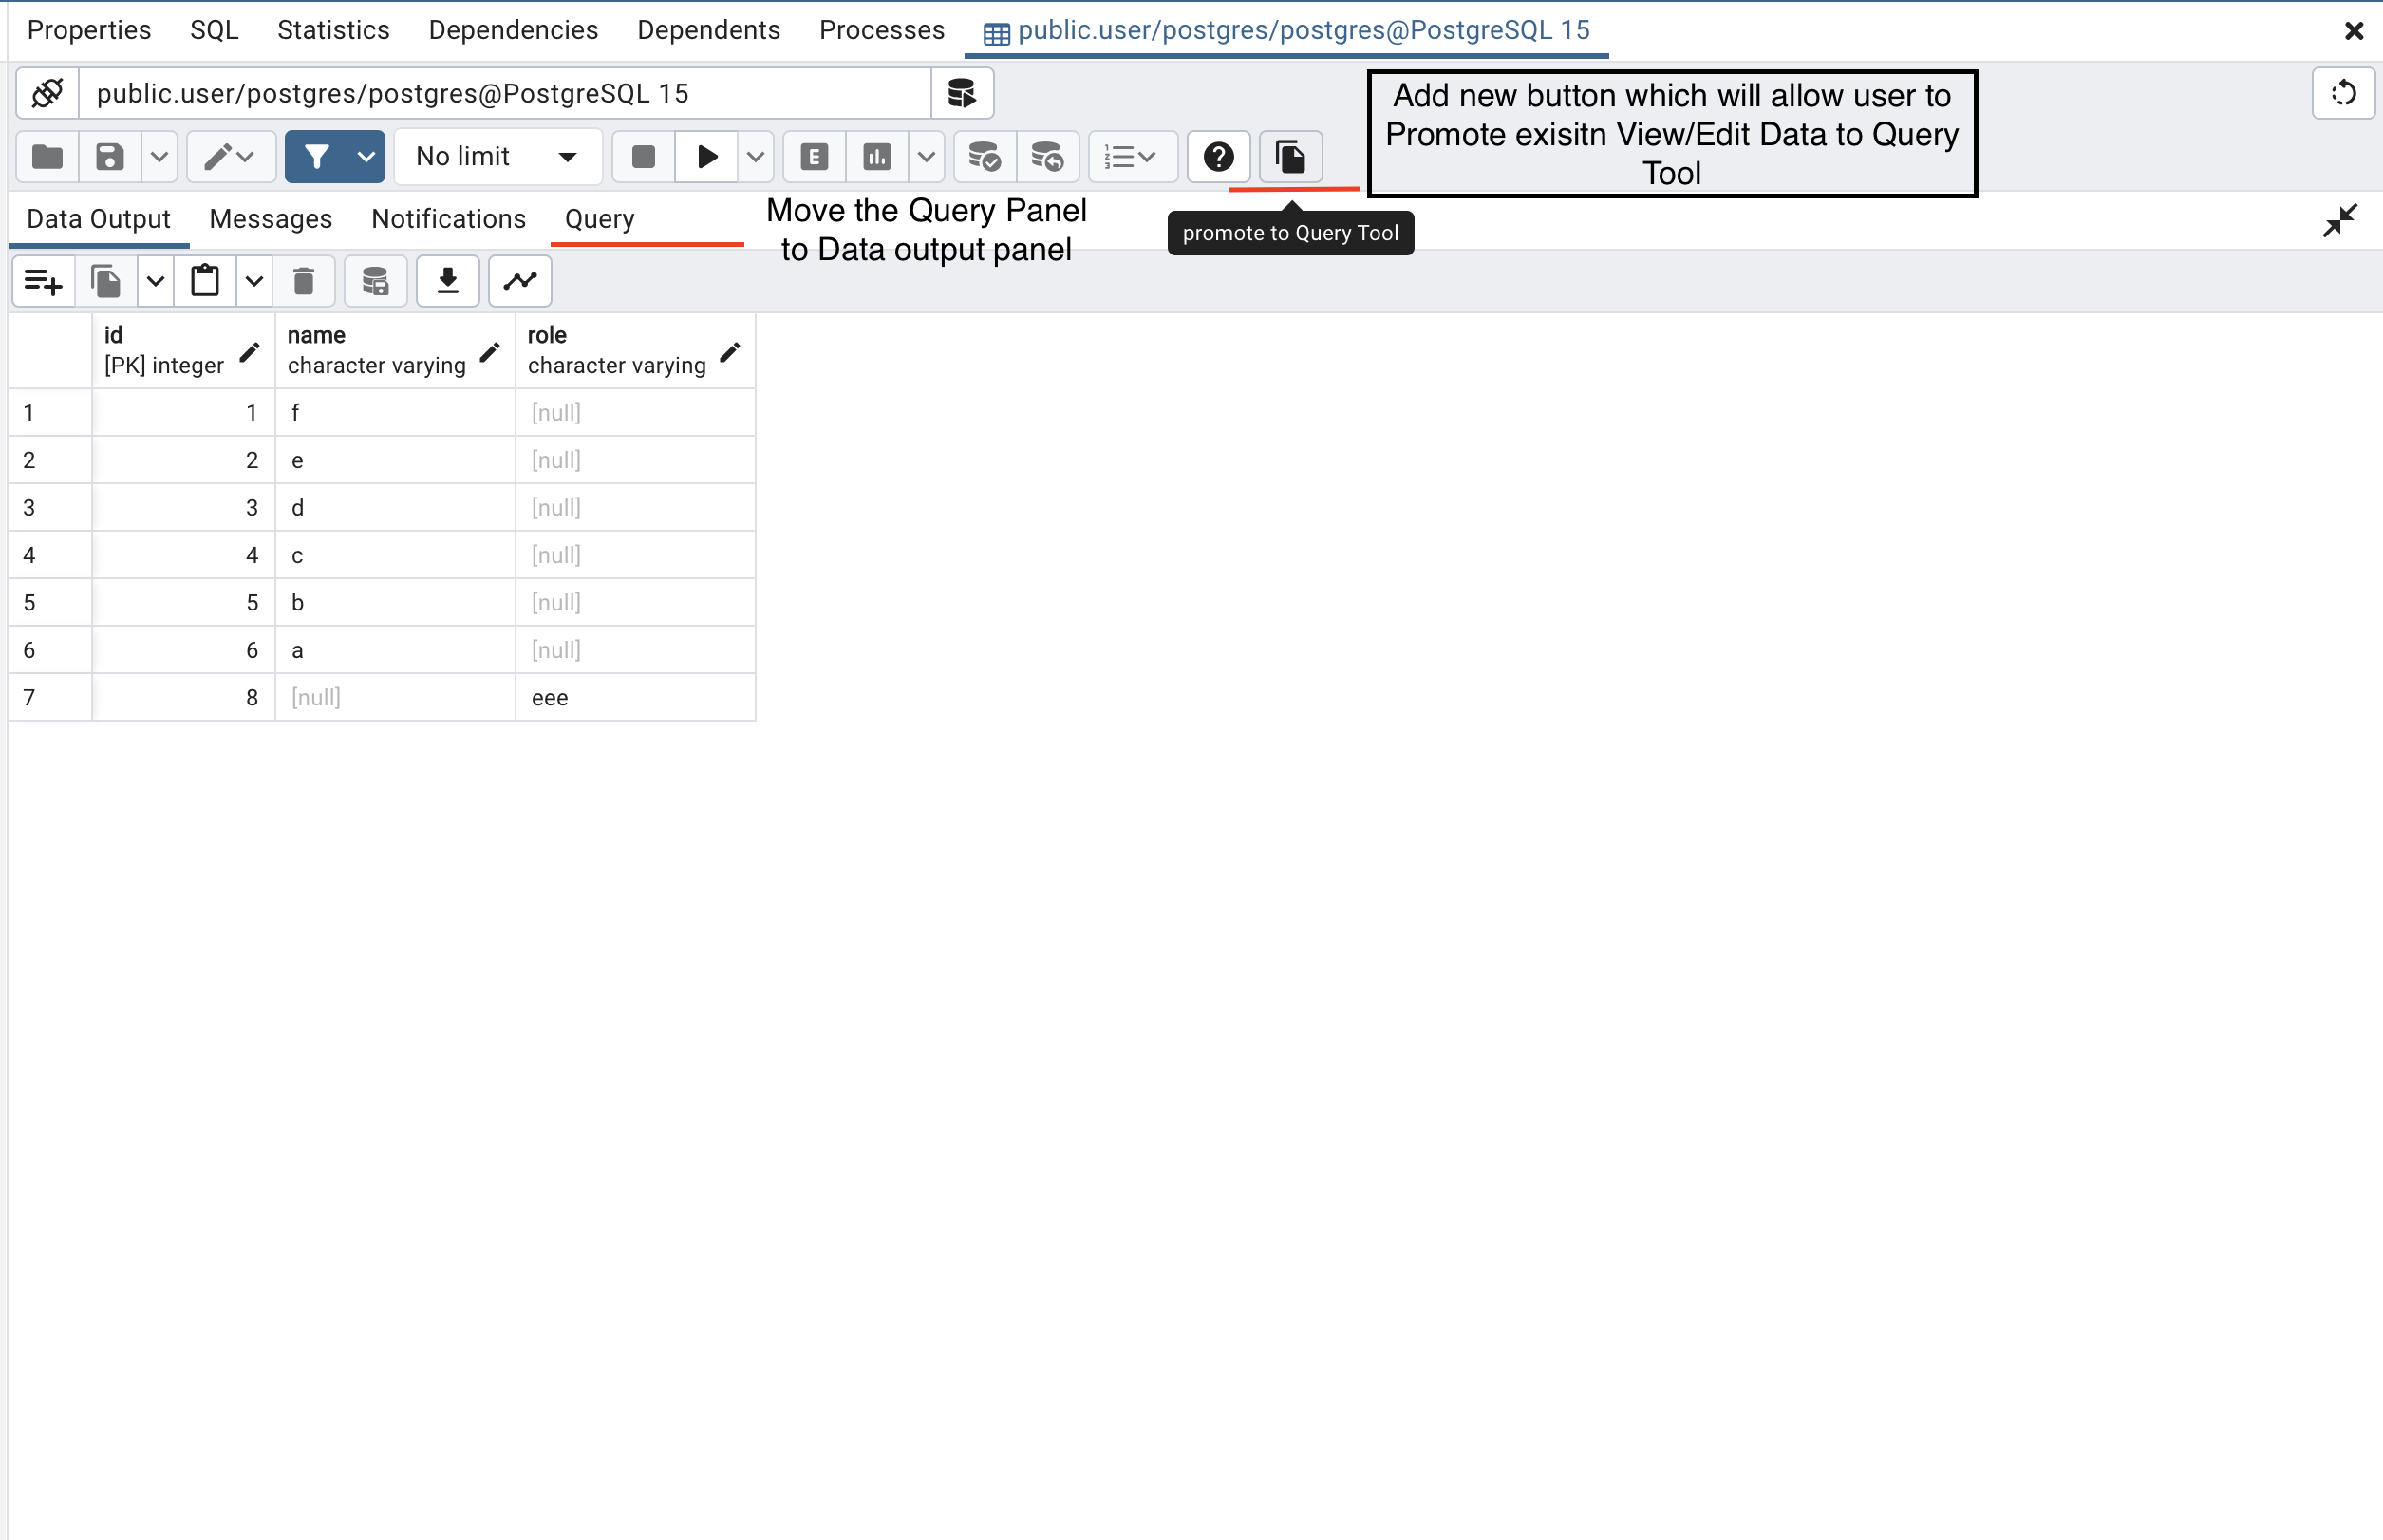Click the Explain (E) icon
The height and width of the screenshot is (1540, 2383).
pyautogui.click(x=814, y=157)
